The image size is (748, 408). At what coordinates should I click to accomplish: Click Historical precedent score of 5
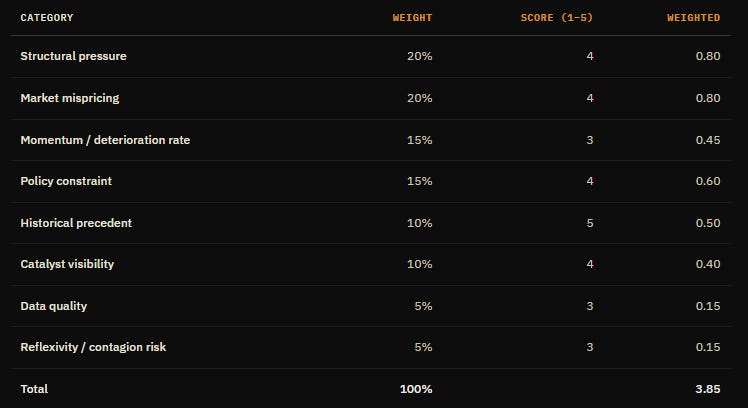pos(590,223)
